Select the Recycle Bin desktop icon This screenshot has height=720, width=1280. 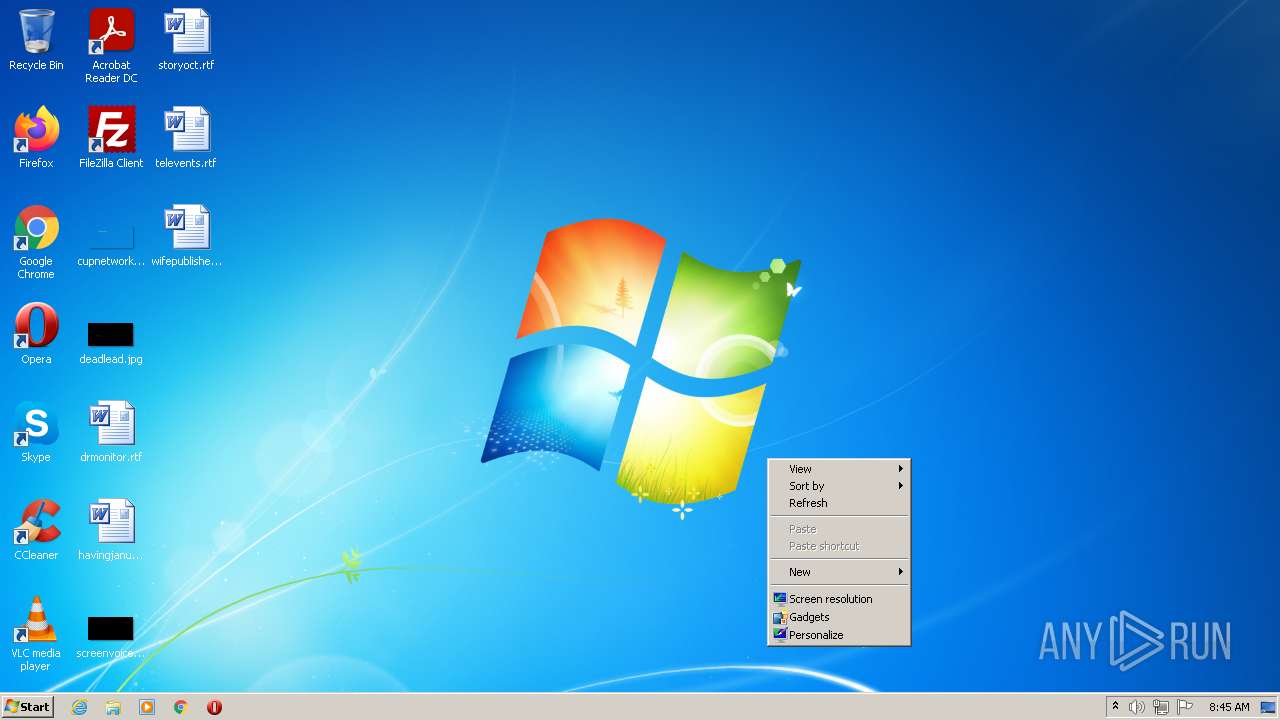point(36,40)
